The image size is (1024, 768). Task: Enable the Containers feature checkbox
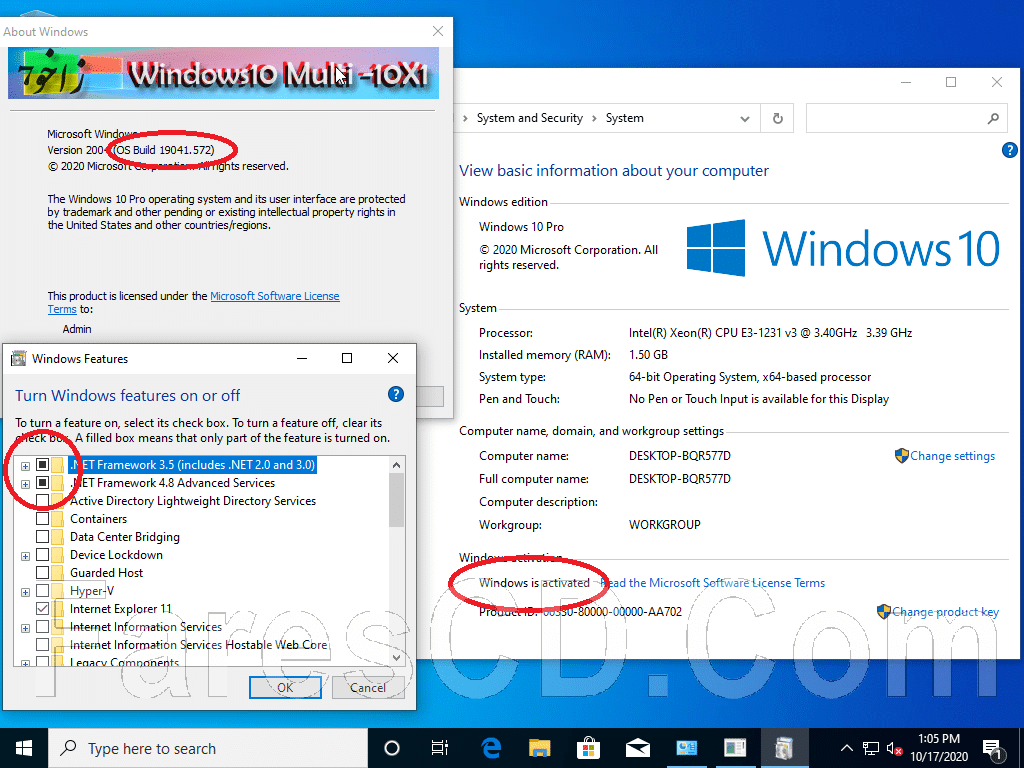point(42,519)
